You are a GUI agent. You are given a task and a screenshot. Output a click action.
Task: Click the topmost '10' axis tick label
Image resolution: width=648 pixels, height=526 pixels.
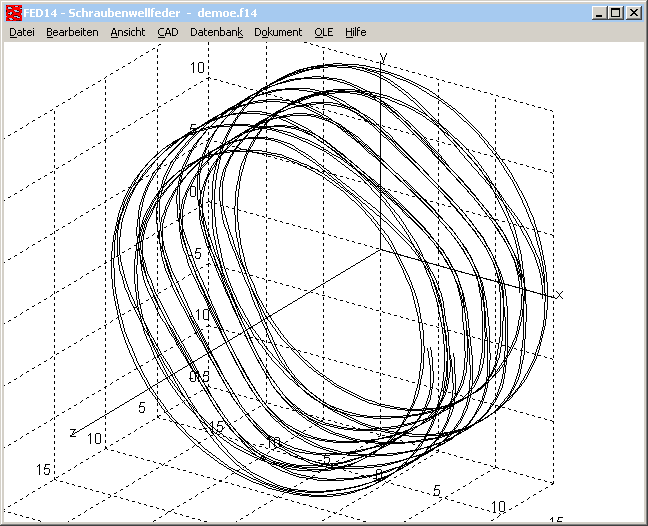(199, 68)
